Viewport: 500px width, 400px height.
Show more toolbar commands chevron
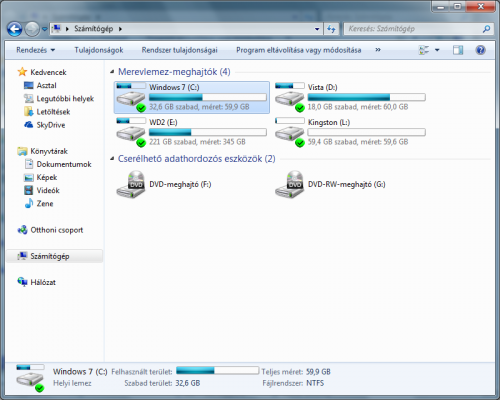(x=378, y=50)
